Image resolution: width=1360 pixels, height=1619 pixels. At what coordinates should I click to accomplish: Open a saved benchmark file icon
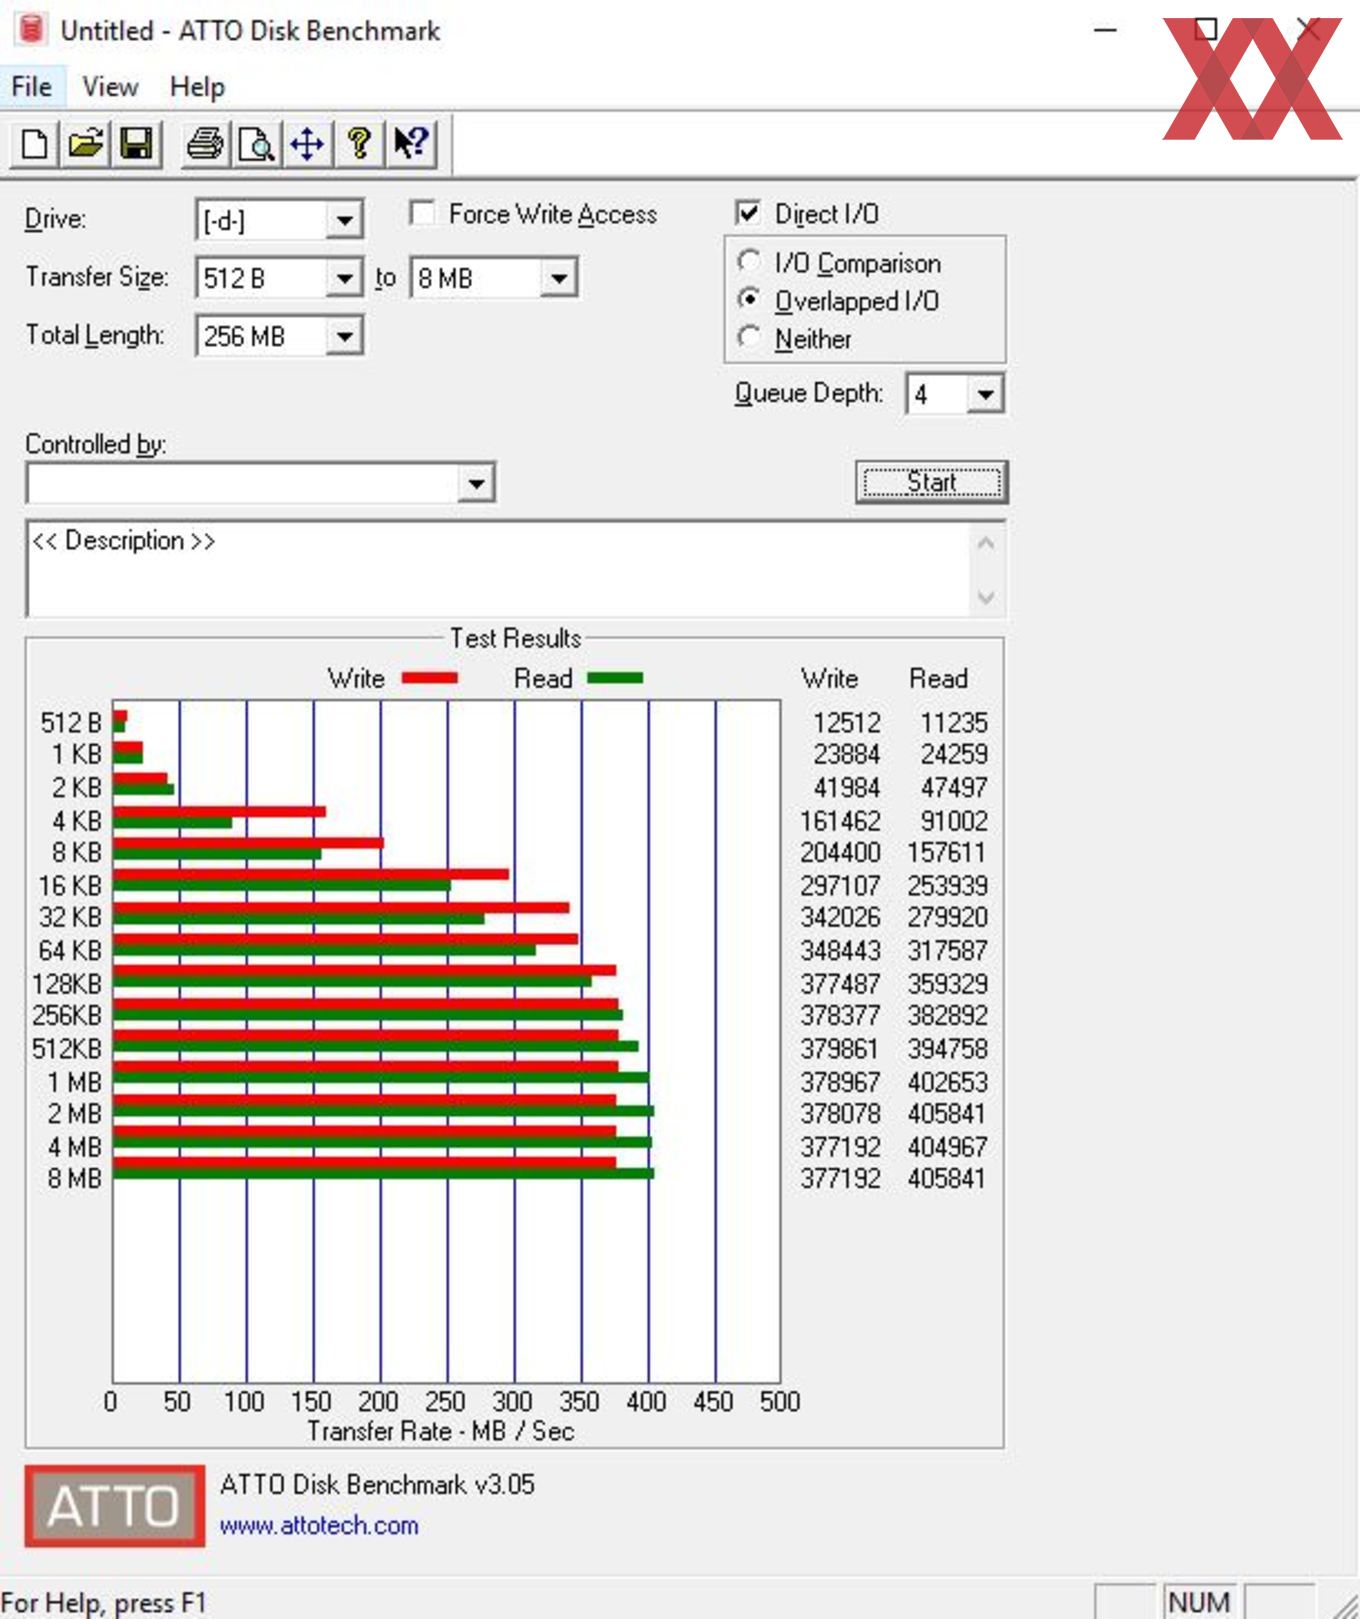coord(86,144)
